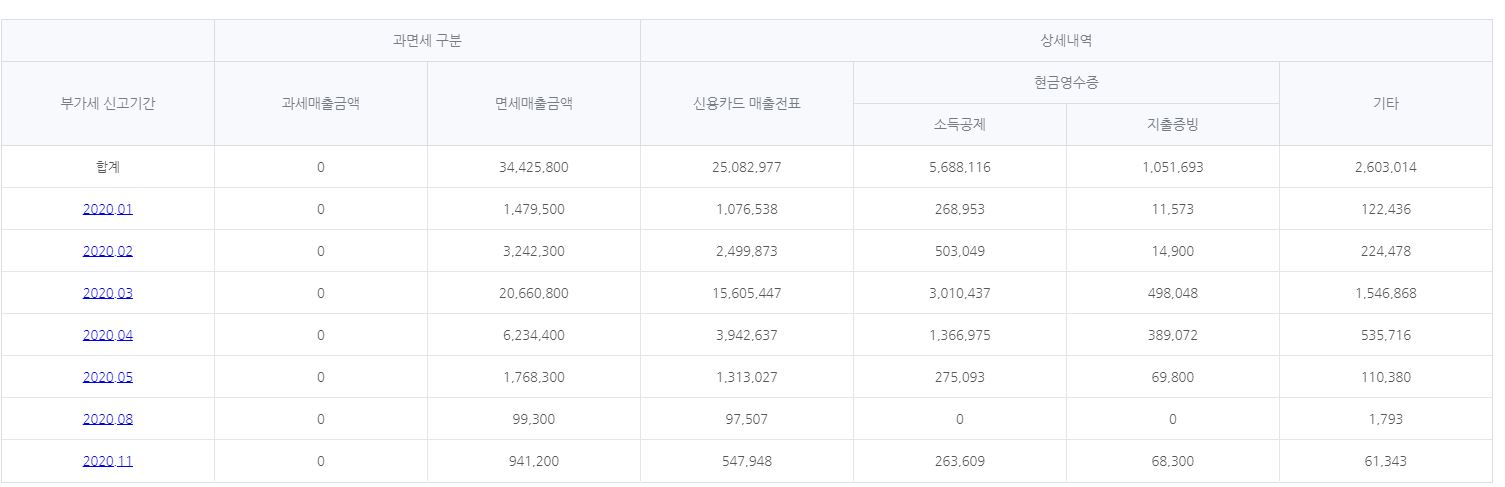The image size is (1505, 487).
Task: Select the cell showing 389,072
Action: pyautogui.click(x=1172, y=335)
